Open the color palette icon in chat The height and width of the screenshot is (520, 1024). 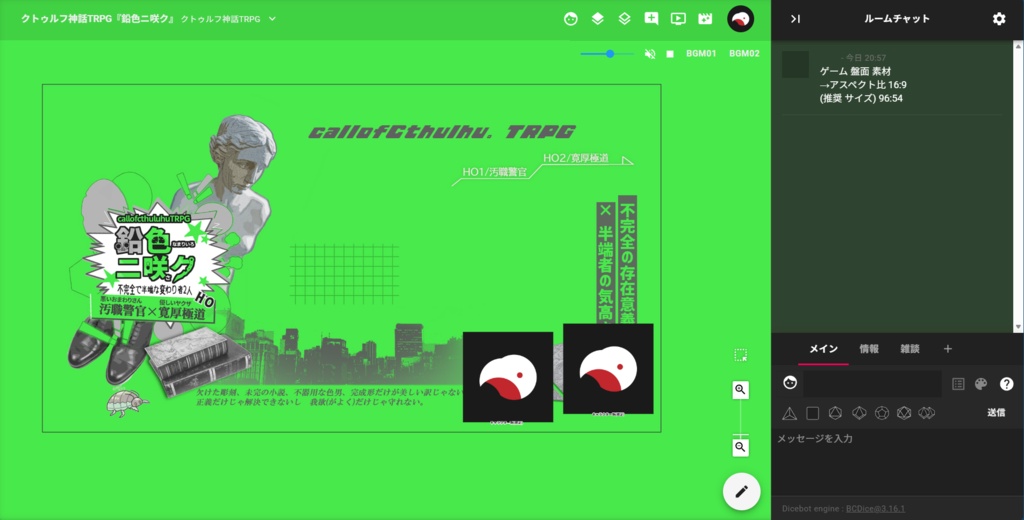click(981, 383)
